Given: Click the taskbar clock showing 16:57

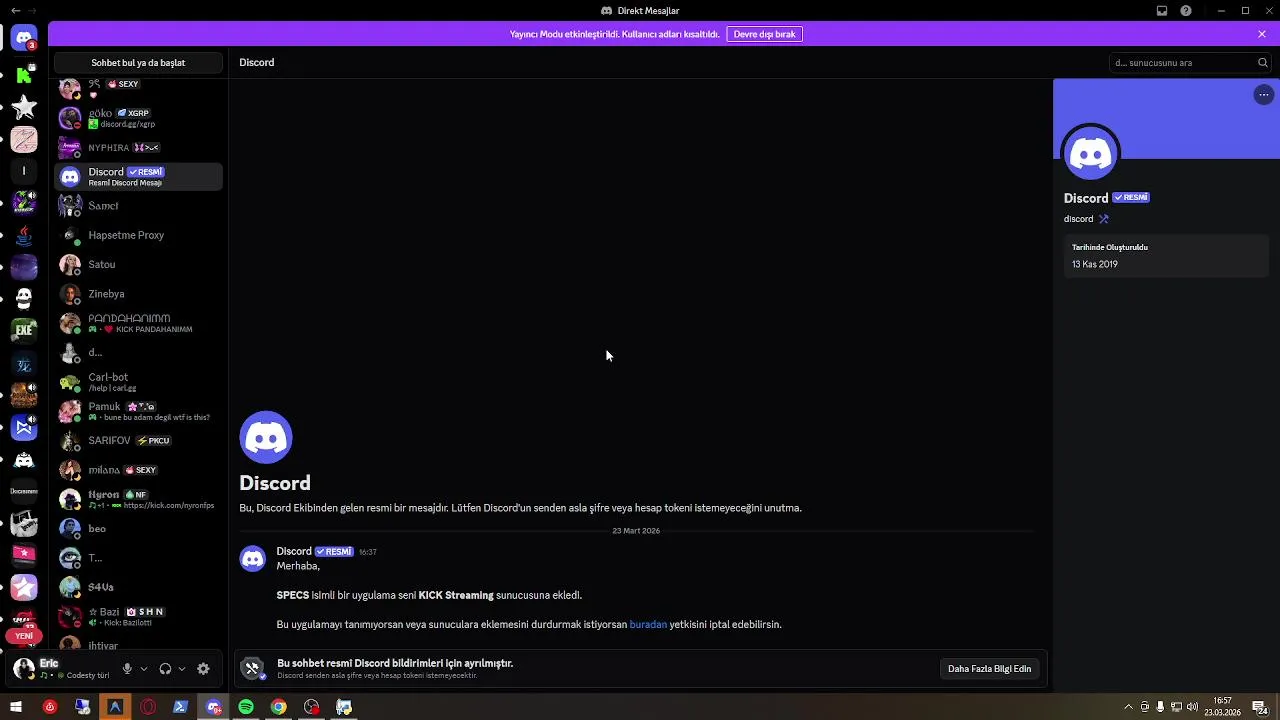Looking at the screenshot, I should click(1222, 707).
